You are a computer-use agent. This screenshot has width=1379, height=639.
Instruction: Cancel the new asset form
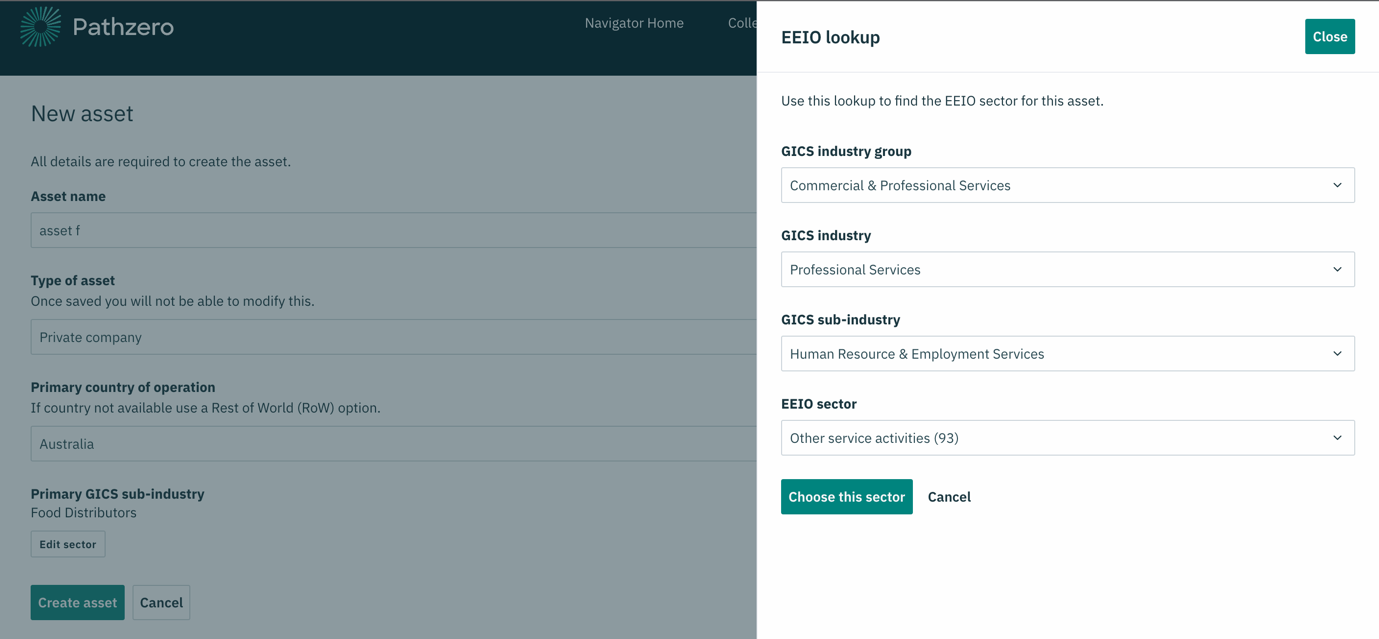(161, 603)
